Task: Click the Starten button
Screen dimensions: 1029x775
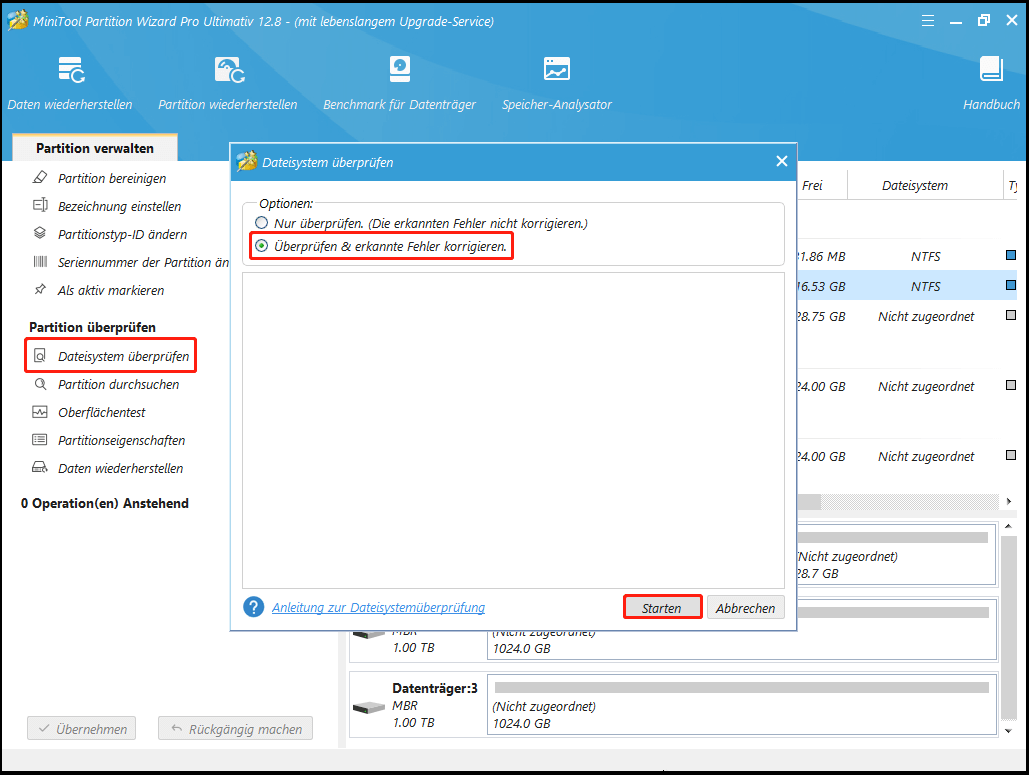Action: pyautogui.click(x=662, y=608)
